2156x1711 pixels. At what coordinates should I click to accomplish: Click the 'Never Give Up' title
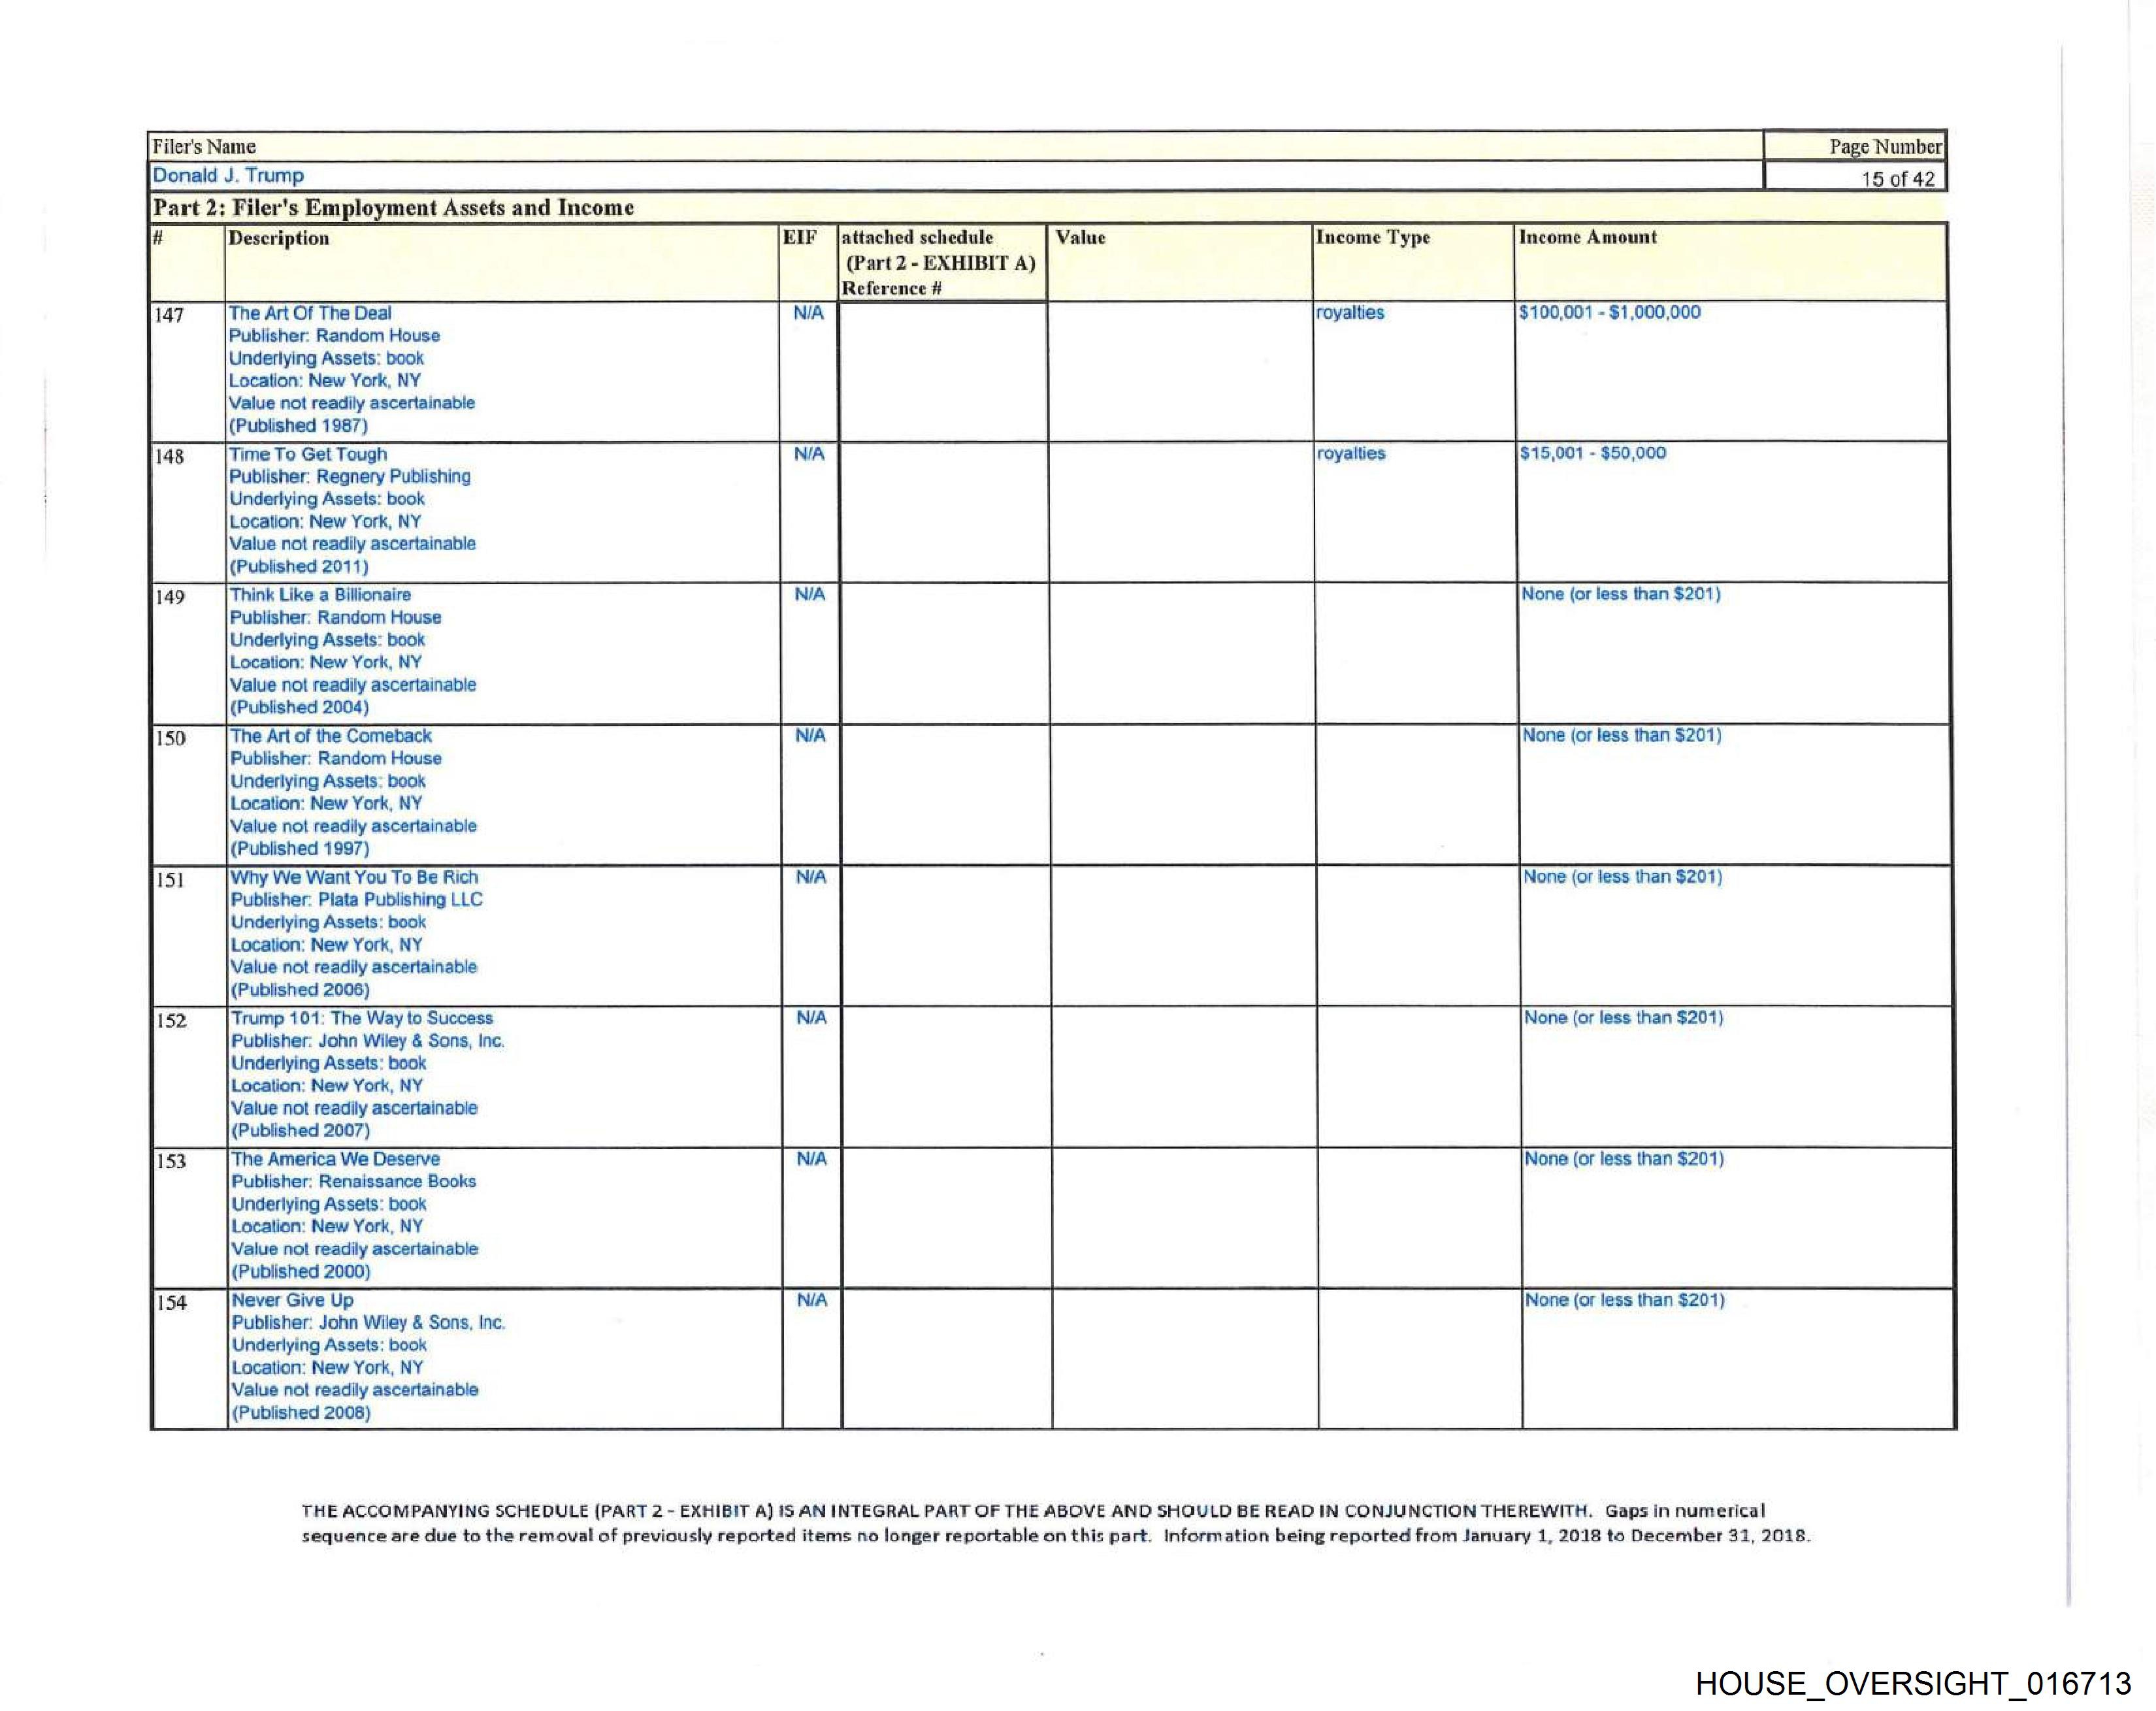coord(292,1300)
